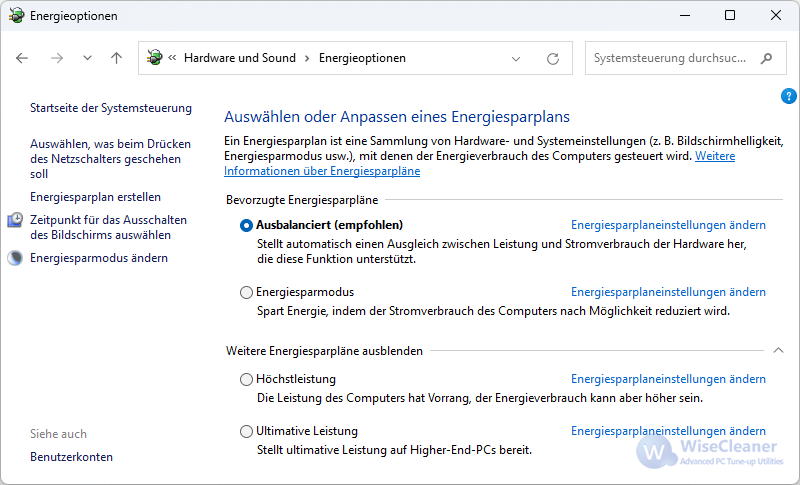Click the sleep mode moon icon in sidebar

(x=15, y=258)
